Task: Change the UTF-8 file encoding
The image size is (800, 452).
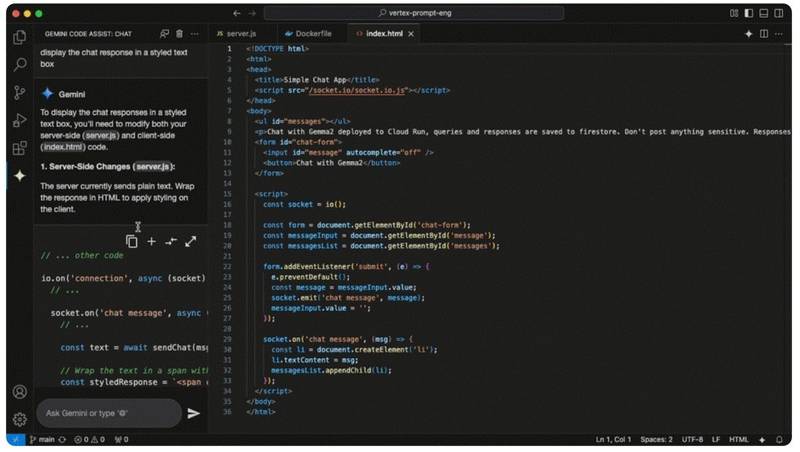Action: point(692,440)
